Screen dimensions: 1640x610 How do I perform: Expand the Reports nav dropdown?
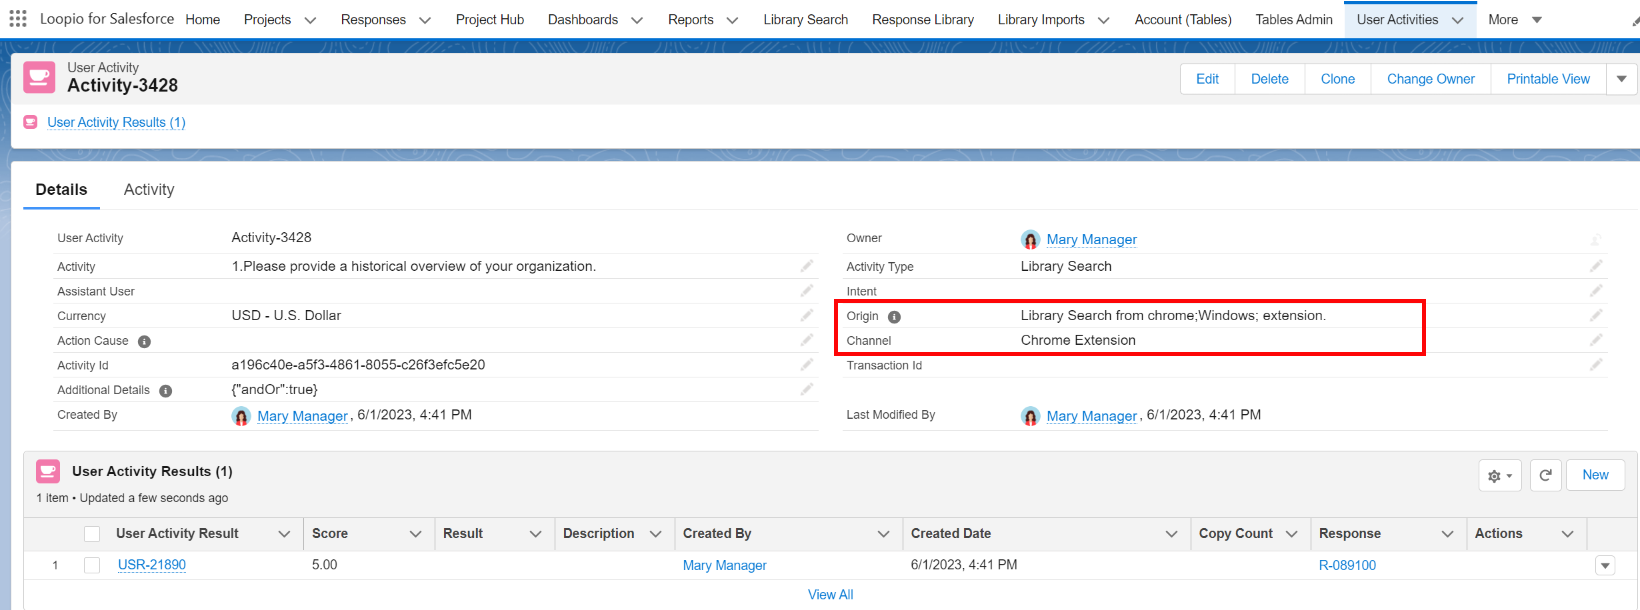click(x=732, y=20)
